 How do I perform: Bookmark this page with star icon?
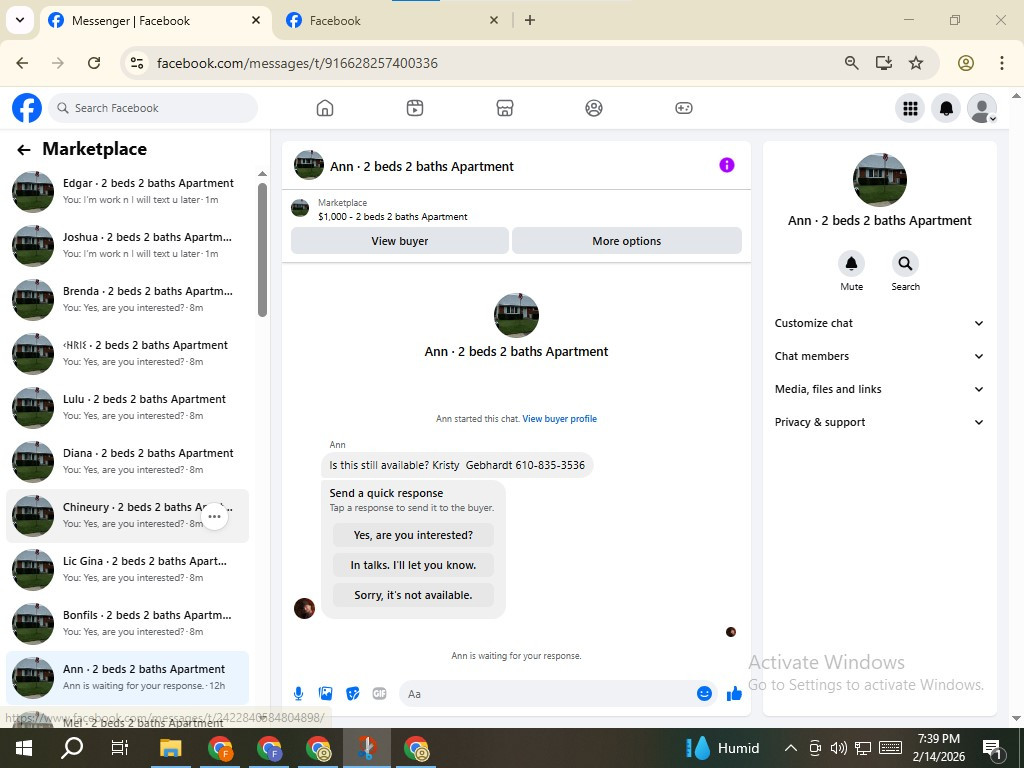pyautogui.click(x=916, y=63)
